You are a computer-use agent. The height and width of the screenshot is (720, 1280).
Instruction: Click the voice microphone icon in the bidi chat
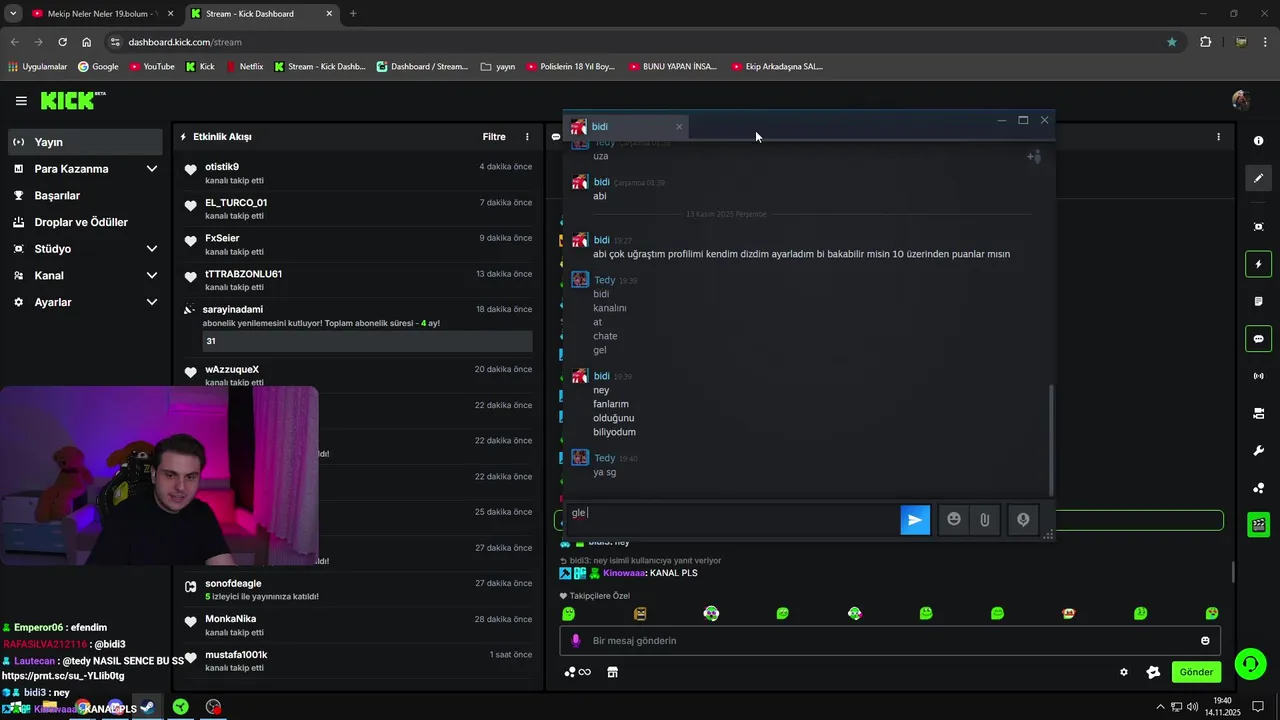pos(1023,520)
